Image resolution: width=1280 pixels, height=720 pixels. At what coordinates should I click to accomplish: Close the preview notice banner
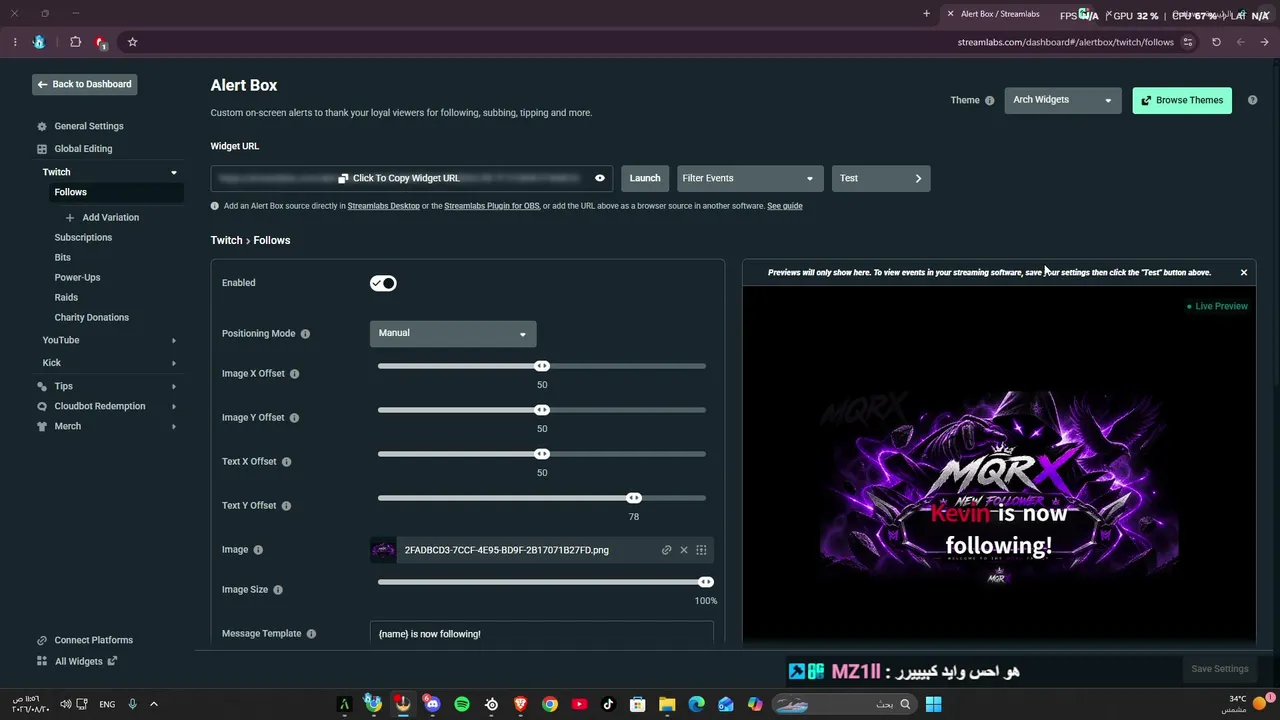pyautogui.click(x=1244, y=272)
